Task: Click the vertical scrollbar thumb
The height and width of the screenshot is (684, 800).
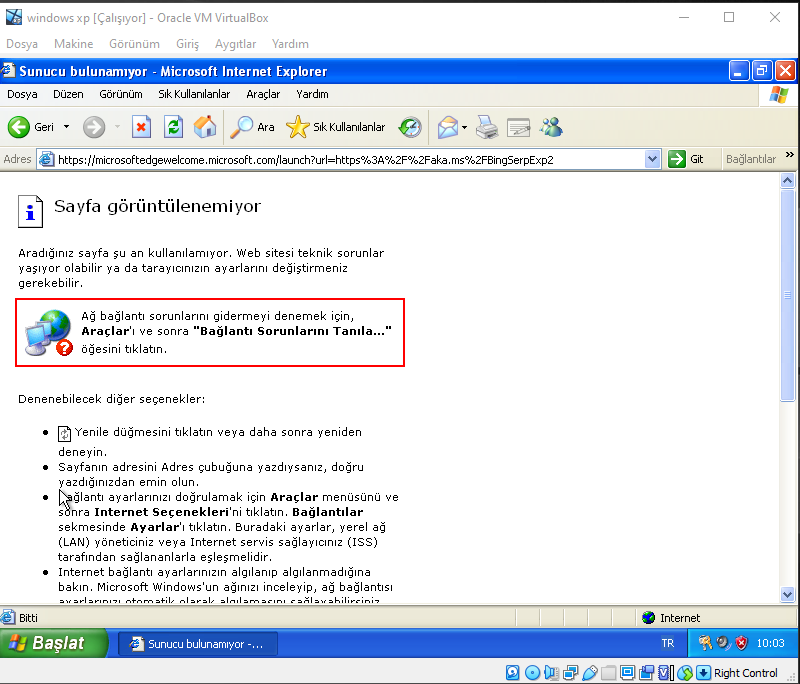Action: pyautogui.click(x=787, y=295)
